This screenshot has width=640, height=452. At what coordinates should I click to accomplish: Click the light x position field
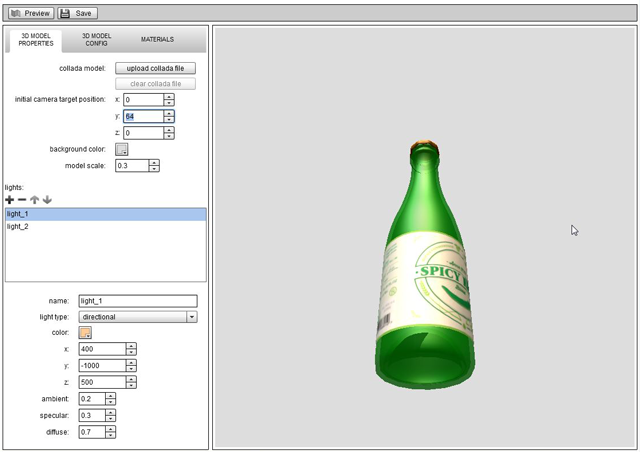coord(102,349)
